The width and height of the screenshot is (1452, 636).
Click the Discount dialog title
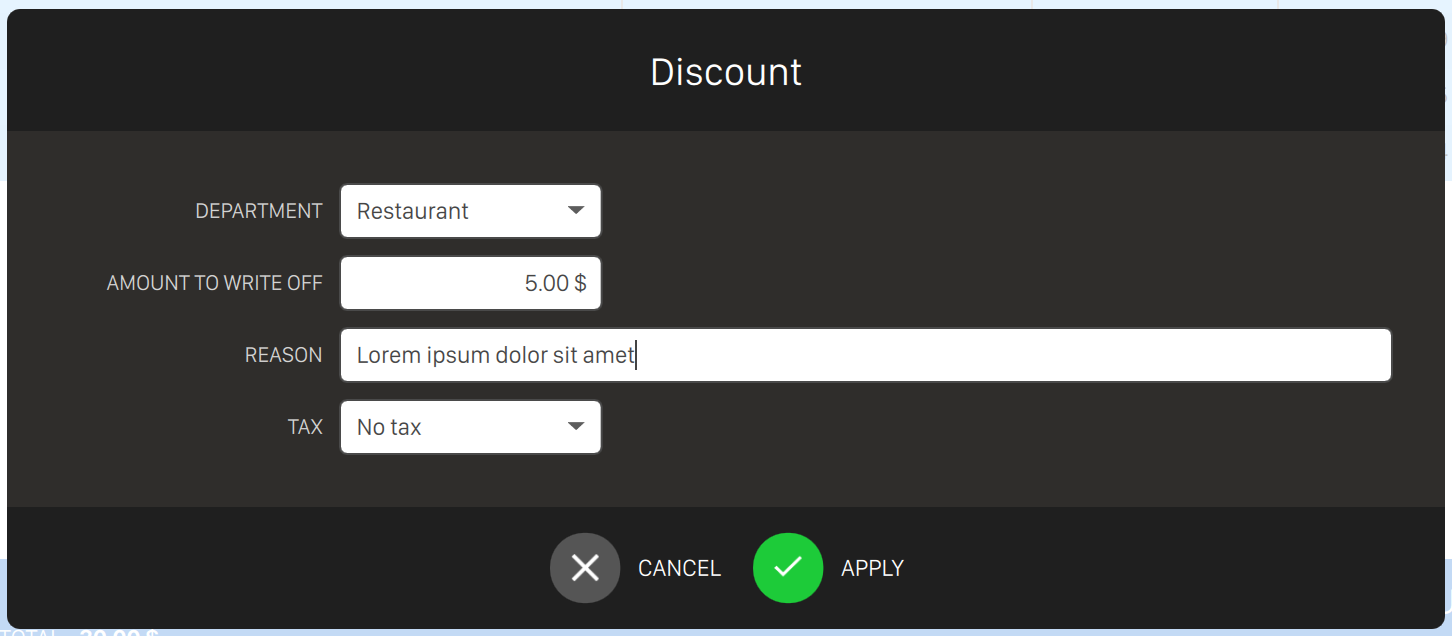tap(726, 72)
